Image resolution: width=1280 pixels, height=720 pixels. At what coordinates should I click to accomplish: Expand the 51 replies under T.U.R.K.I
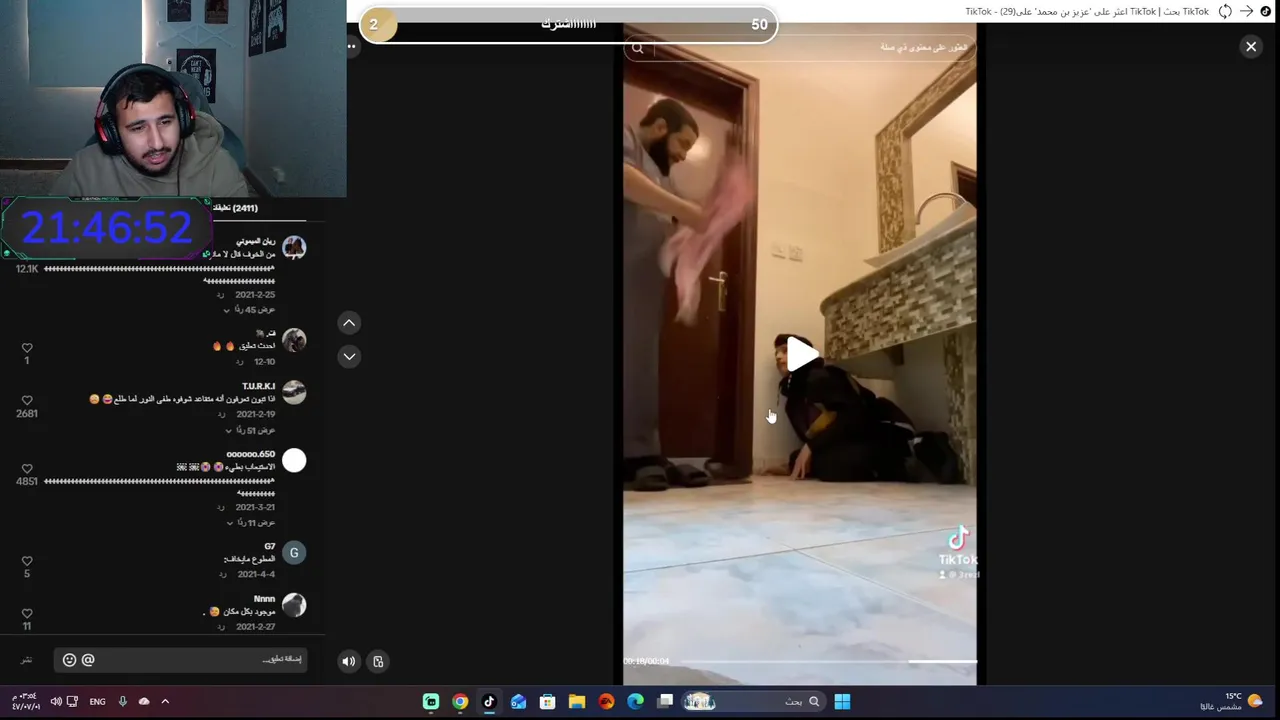tap(249, 430)
